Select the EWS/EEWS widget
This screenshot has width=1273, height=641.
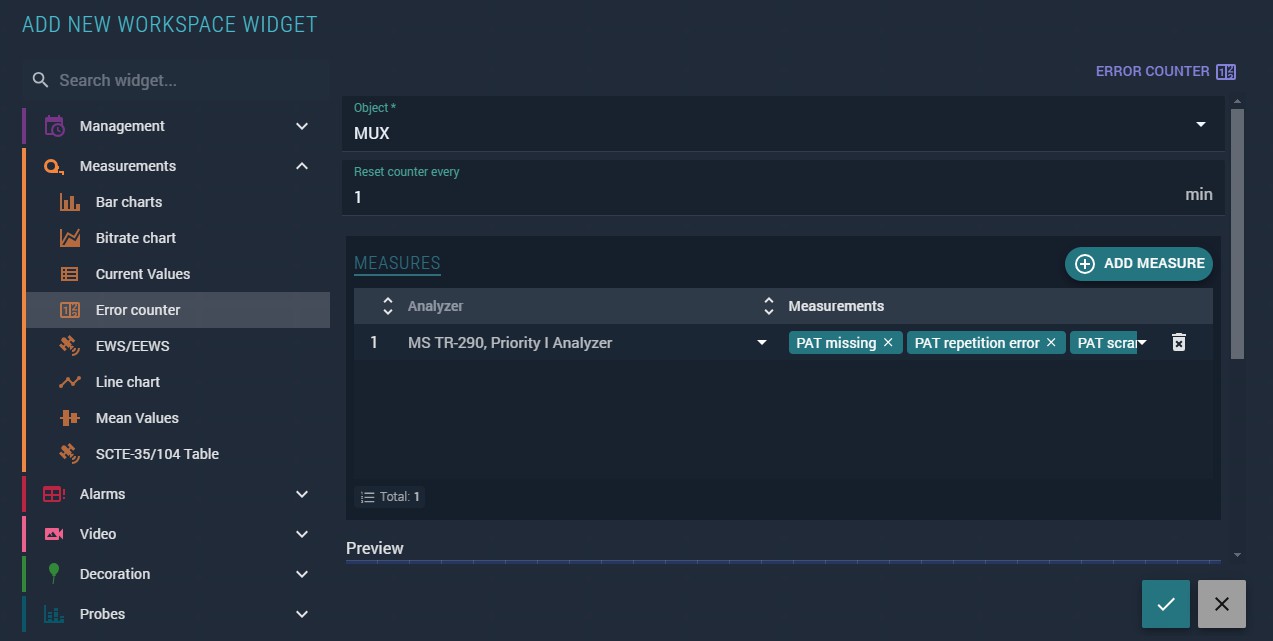132,346
